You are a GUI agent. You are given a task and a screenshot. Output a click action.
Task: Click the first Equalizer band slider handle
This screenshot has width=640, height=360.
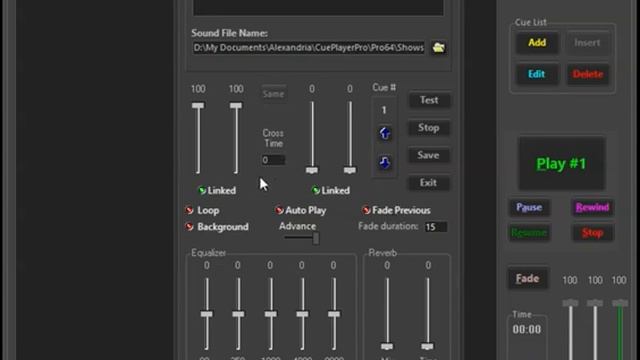(207, 314)
